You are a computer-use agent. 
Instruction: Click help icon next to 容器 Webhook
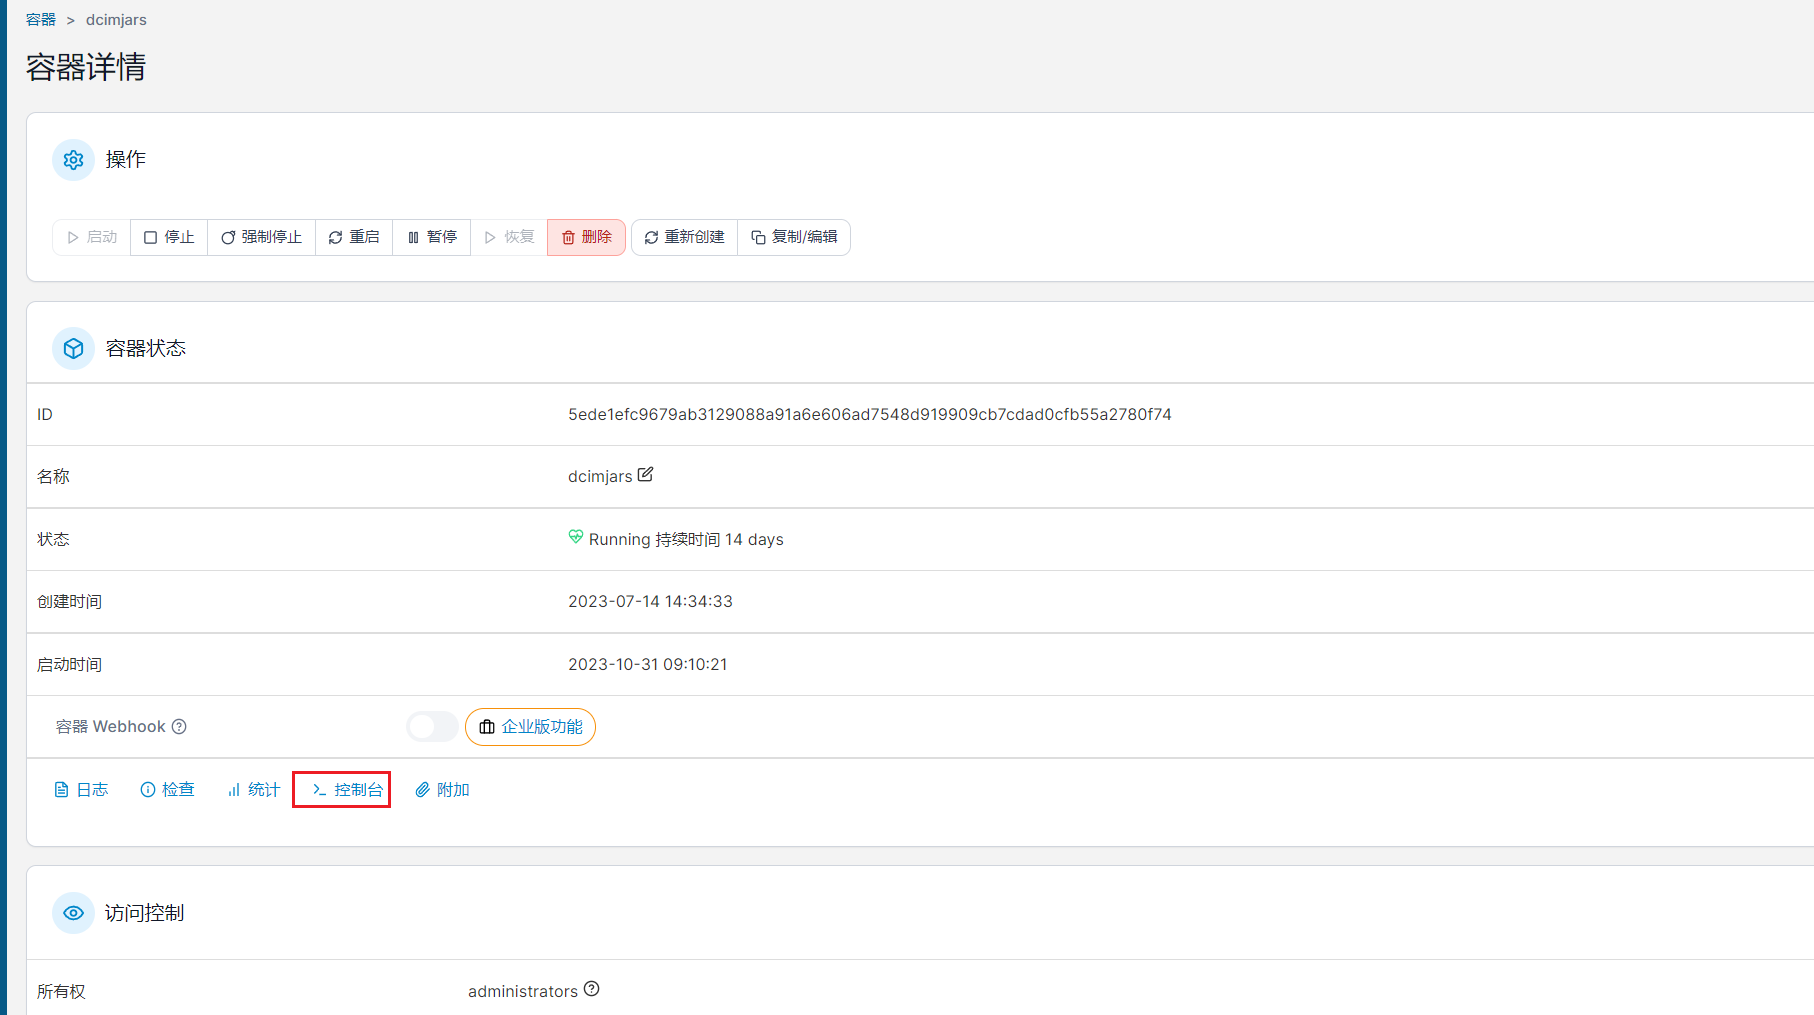click(x=179, y=727)
